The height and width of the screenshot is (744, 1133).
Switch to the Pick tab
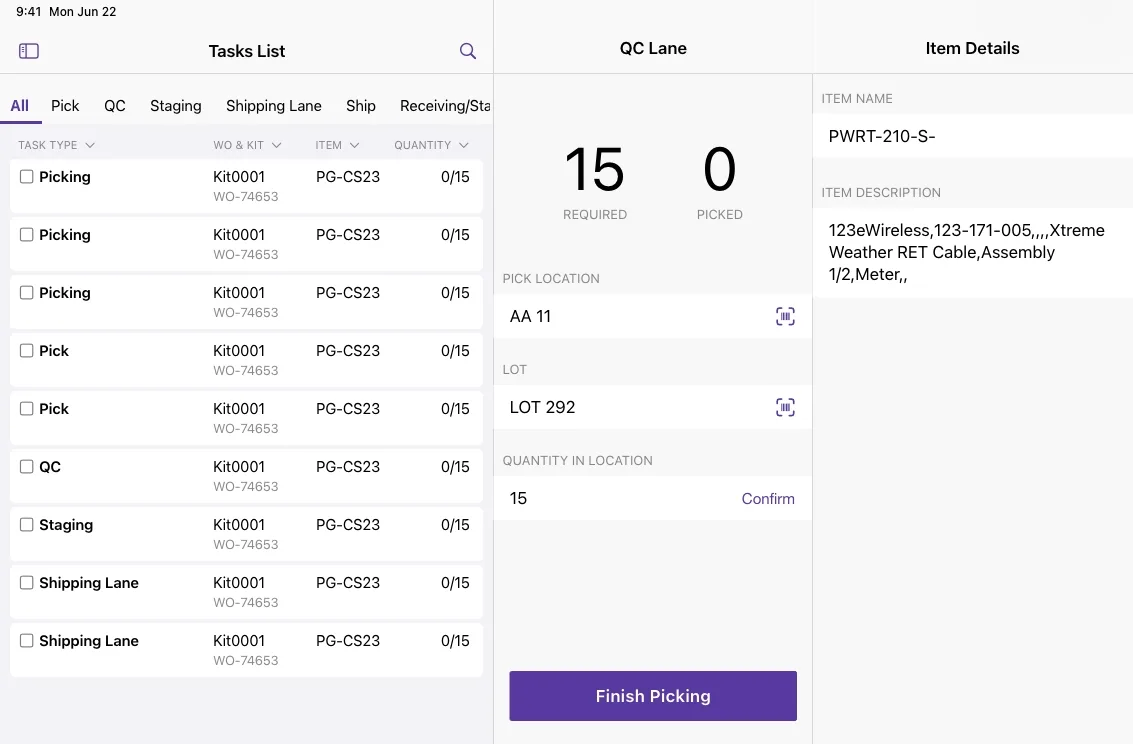[65, 105]
